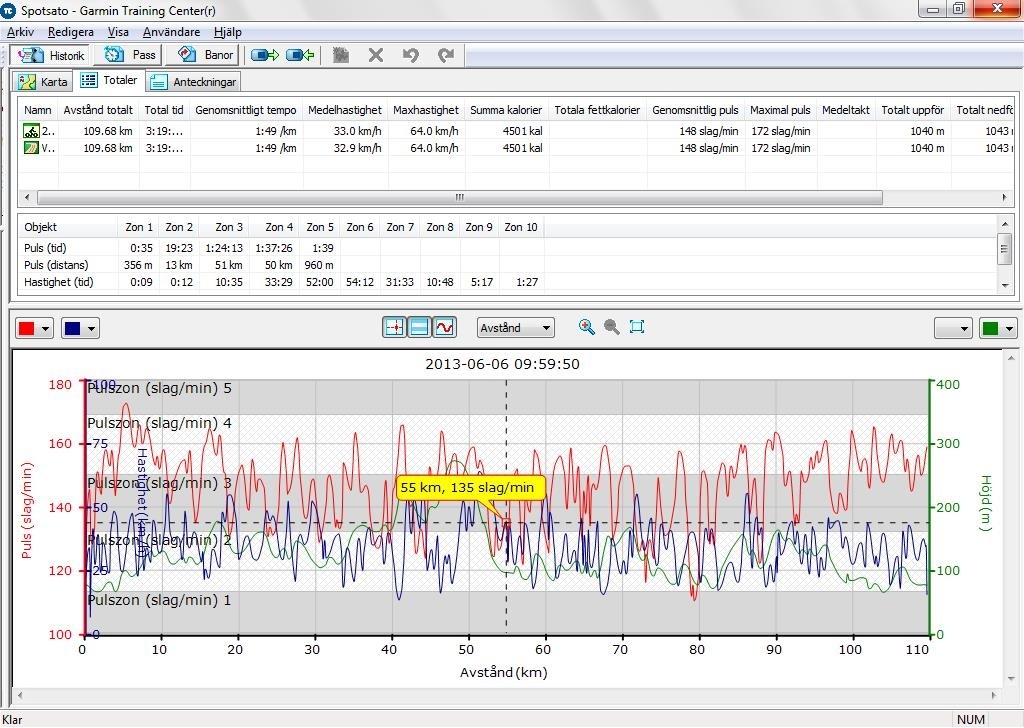
Task: Toggle the zone bands display button
Action: tap(420, 327)
